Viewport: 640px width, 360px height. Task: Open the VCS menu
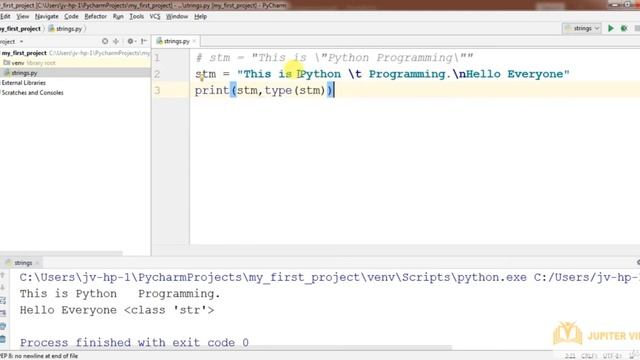coord(155,16)
